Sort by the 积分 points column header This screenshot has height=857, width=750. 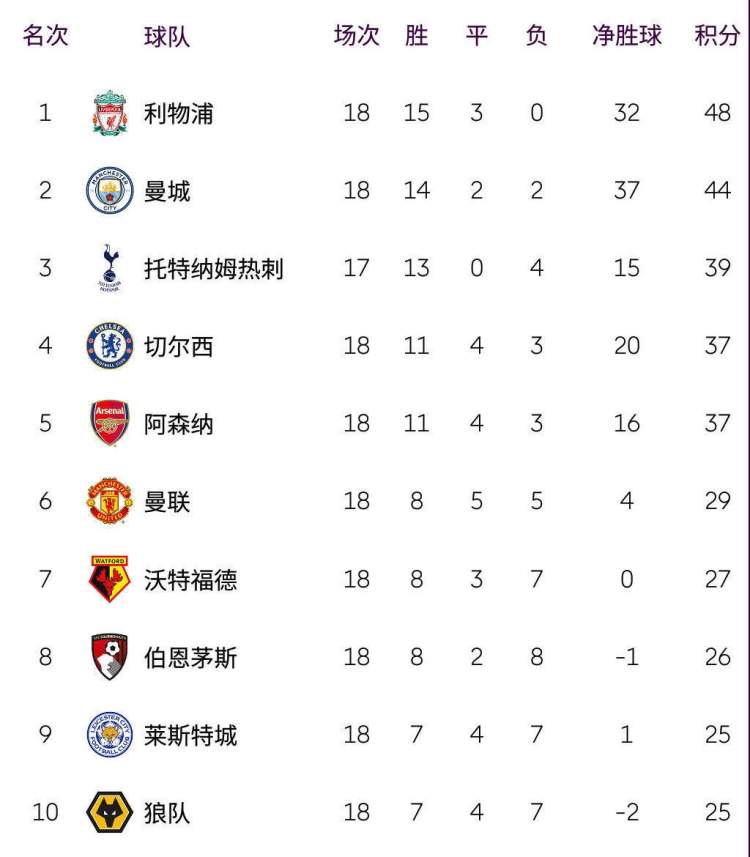pos(717,36)
